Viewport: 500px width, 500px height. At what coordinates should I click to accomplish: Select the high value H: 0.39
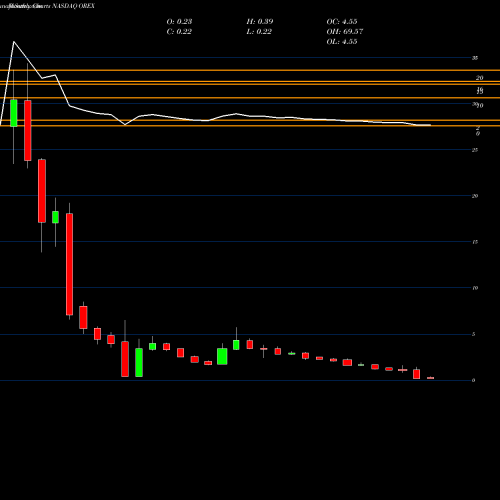pos(260,21)
